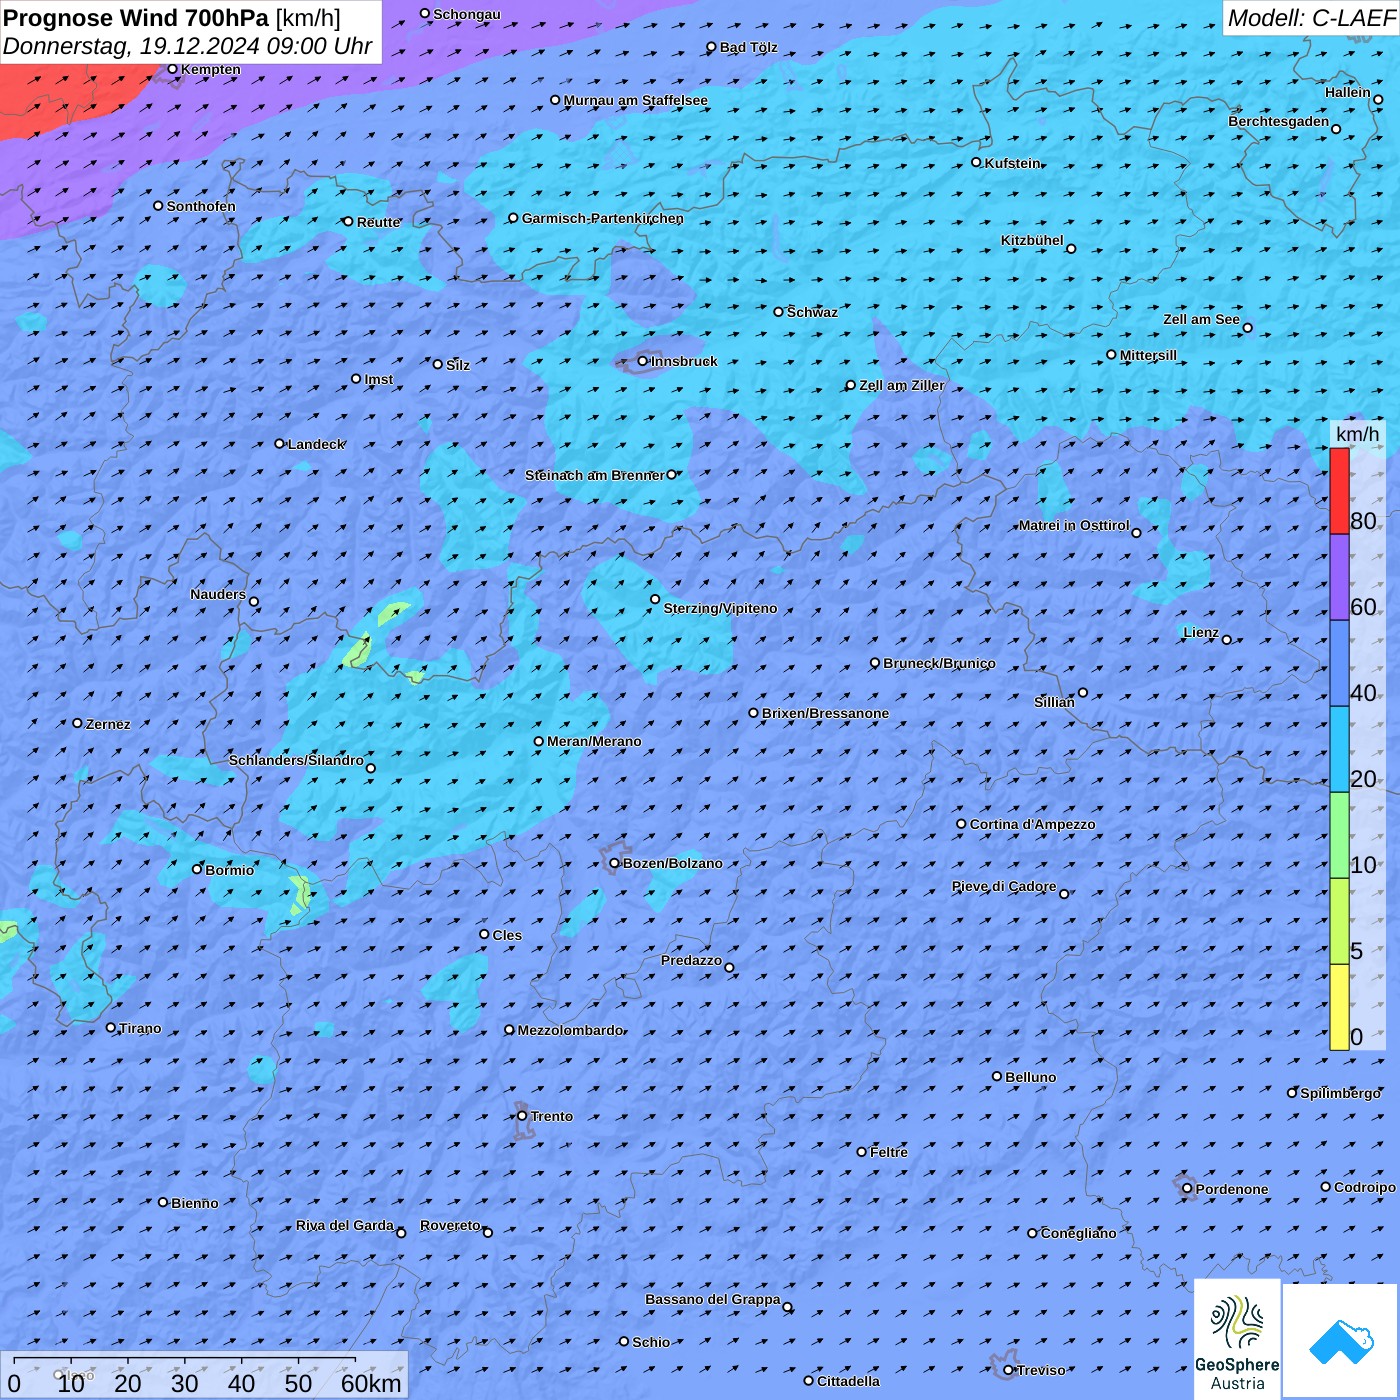This screenshot has width=1400, height=1400.
Task: Click the 'Garmisch-Partenkirchen' label
Action: pyautogui.click(x=603, y=218)
